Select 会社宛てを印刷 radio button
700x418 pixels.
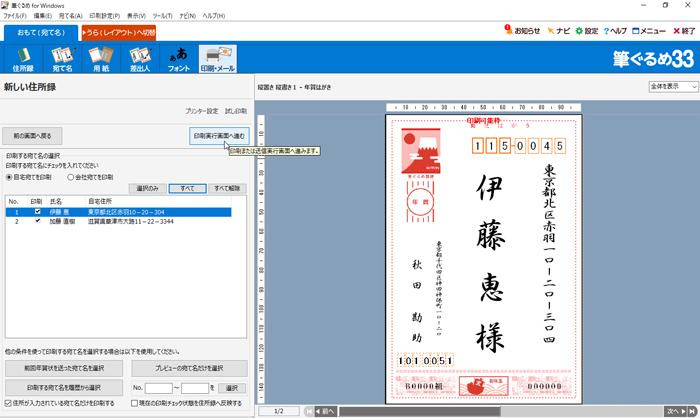(x=70, y=177)
